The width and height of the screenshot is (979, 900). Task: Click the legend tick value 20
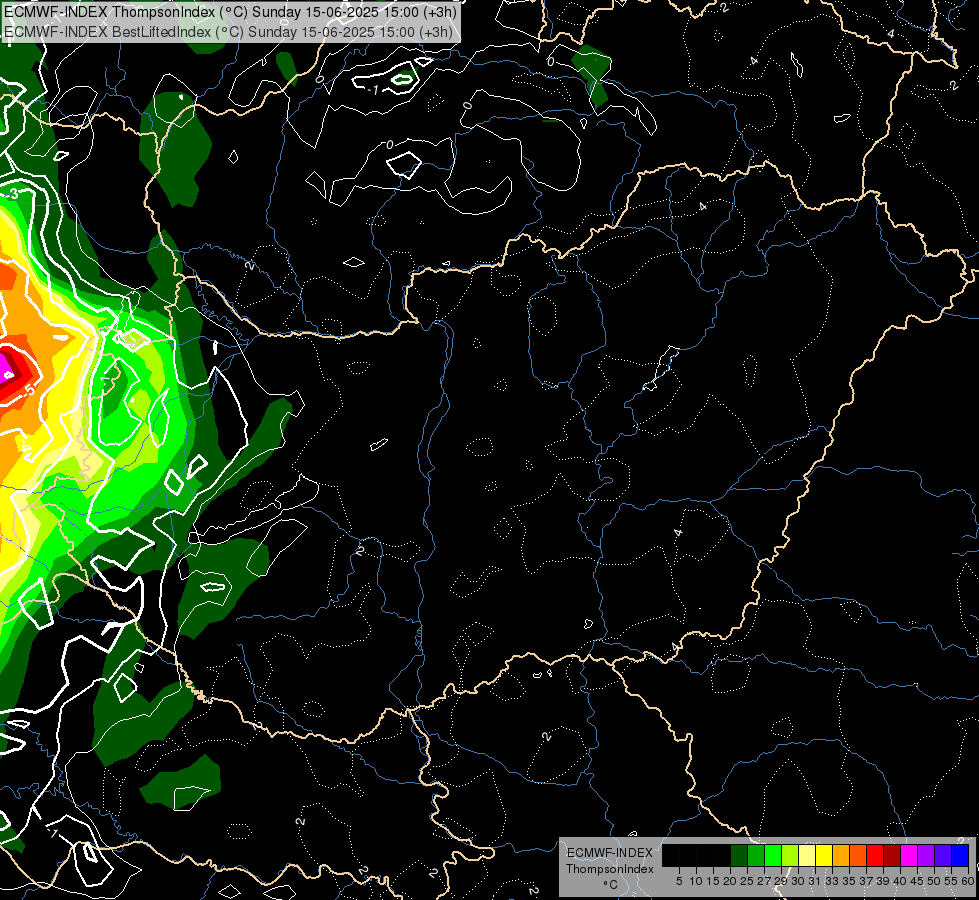(730, 881)
